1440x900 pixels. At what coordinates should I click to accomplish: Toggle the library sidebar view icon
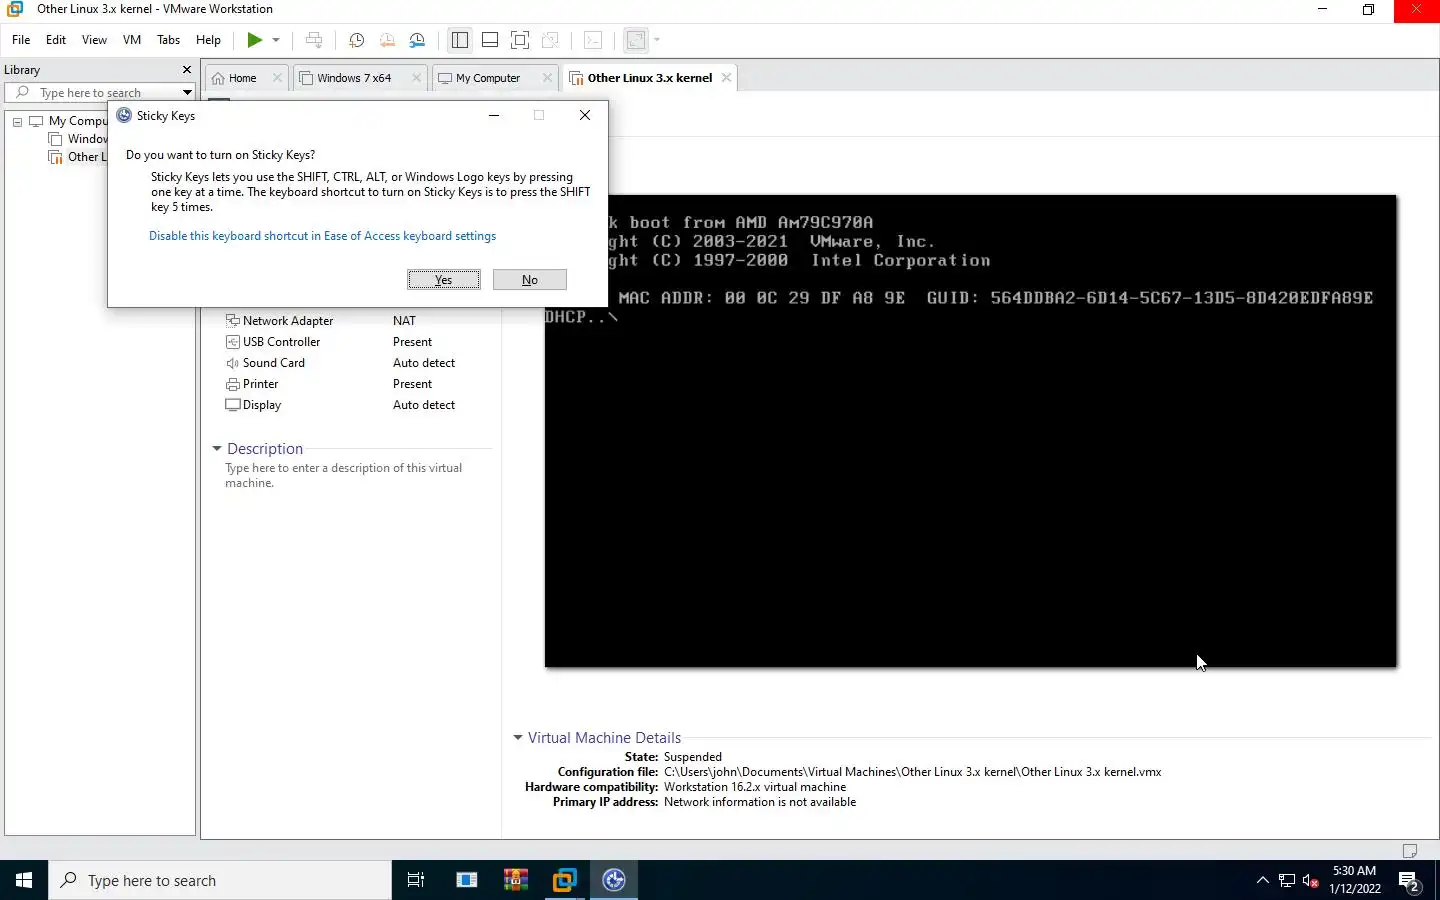point(460,40)
